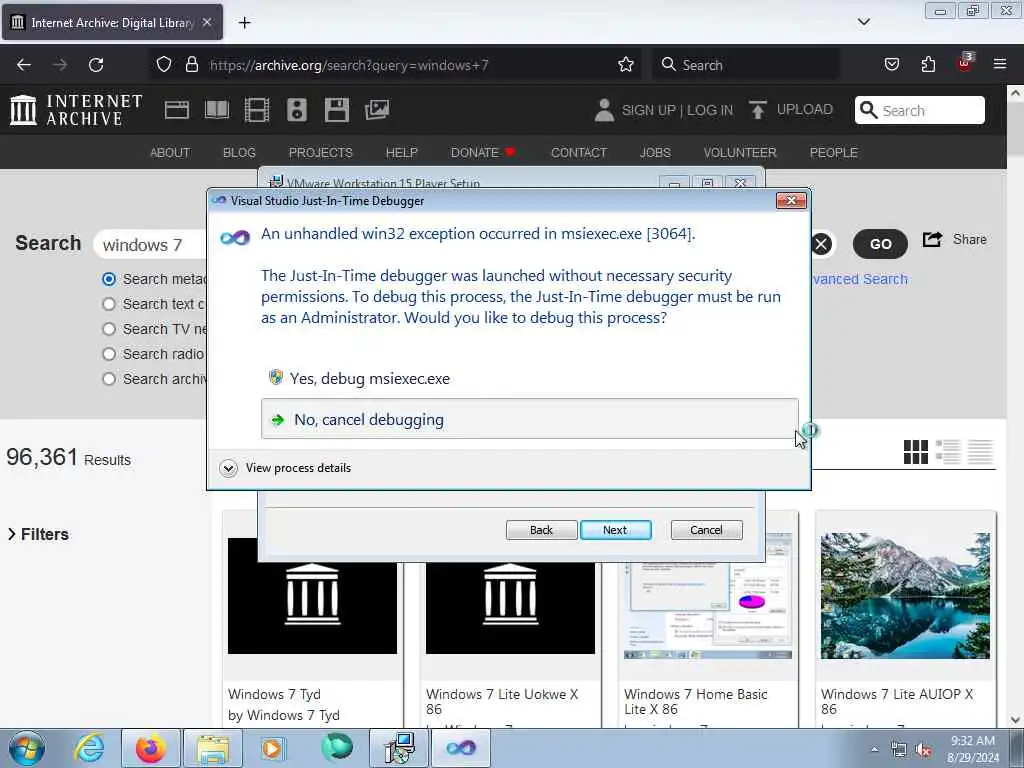
Task: Select the Search metadata radio button
Action: [x=109, y=280]
